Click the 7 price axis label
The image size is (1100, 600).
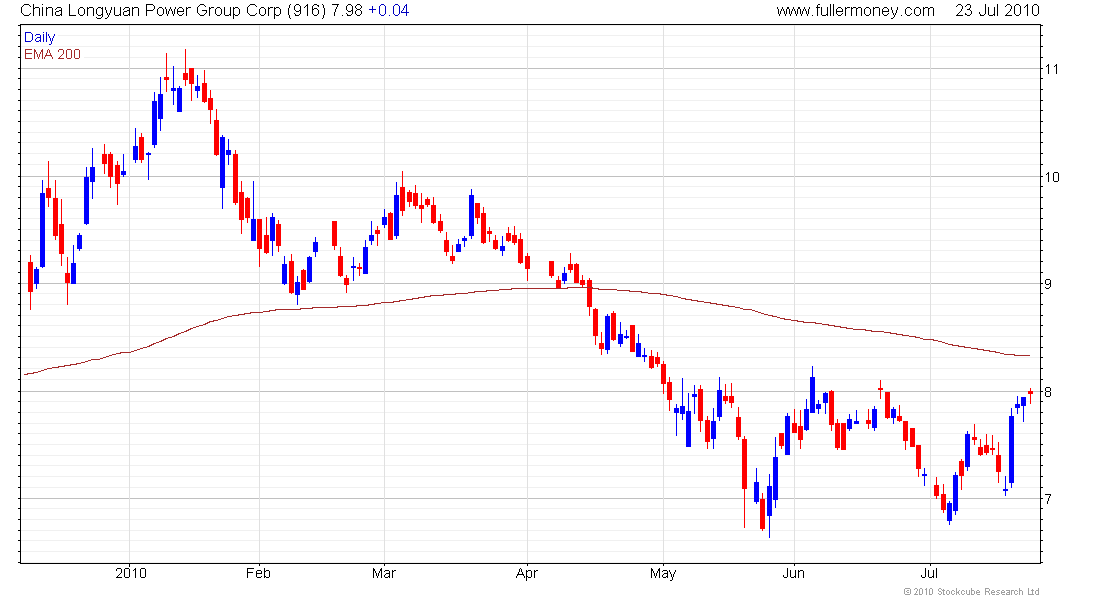point(1048,499)
